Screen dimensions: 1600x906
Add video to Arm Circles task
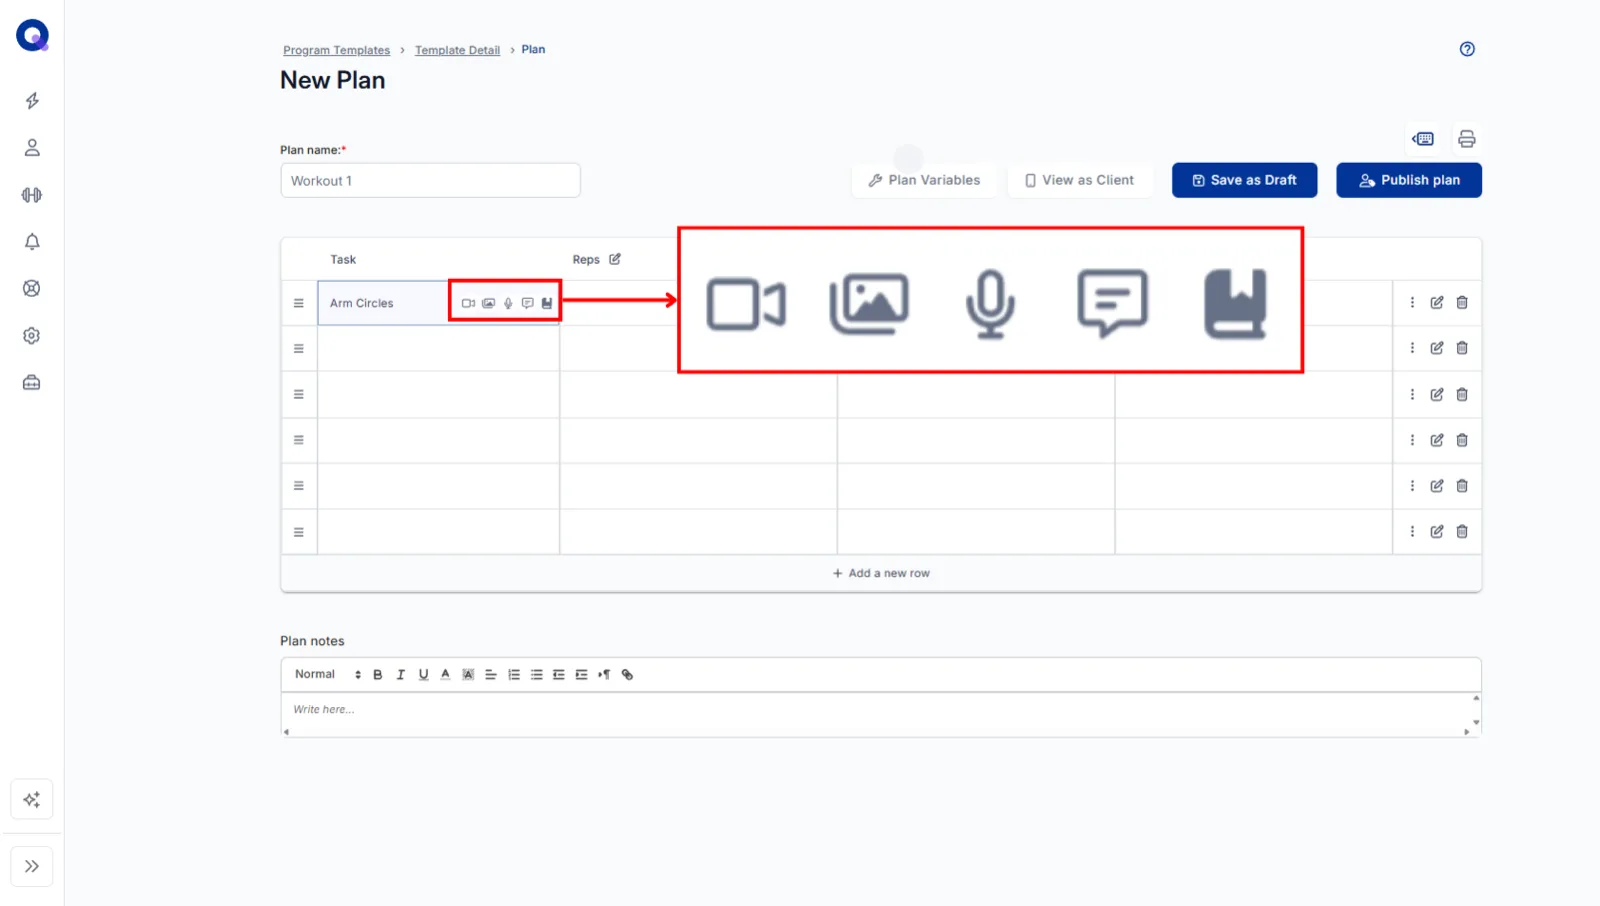[x=468, y=303]
